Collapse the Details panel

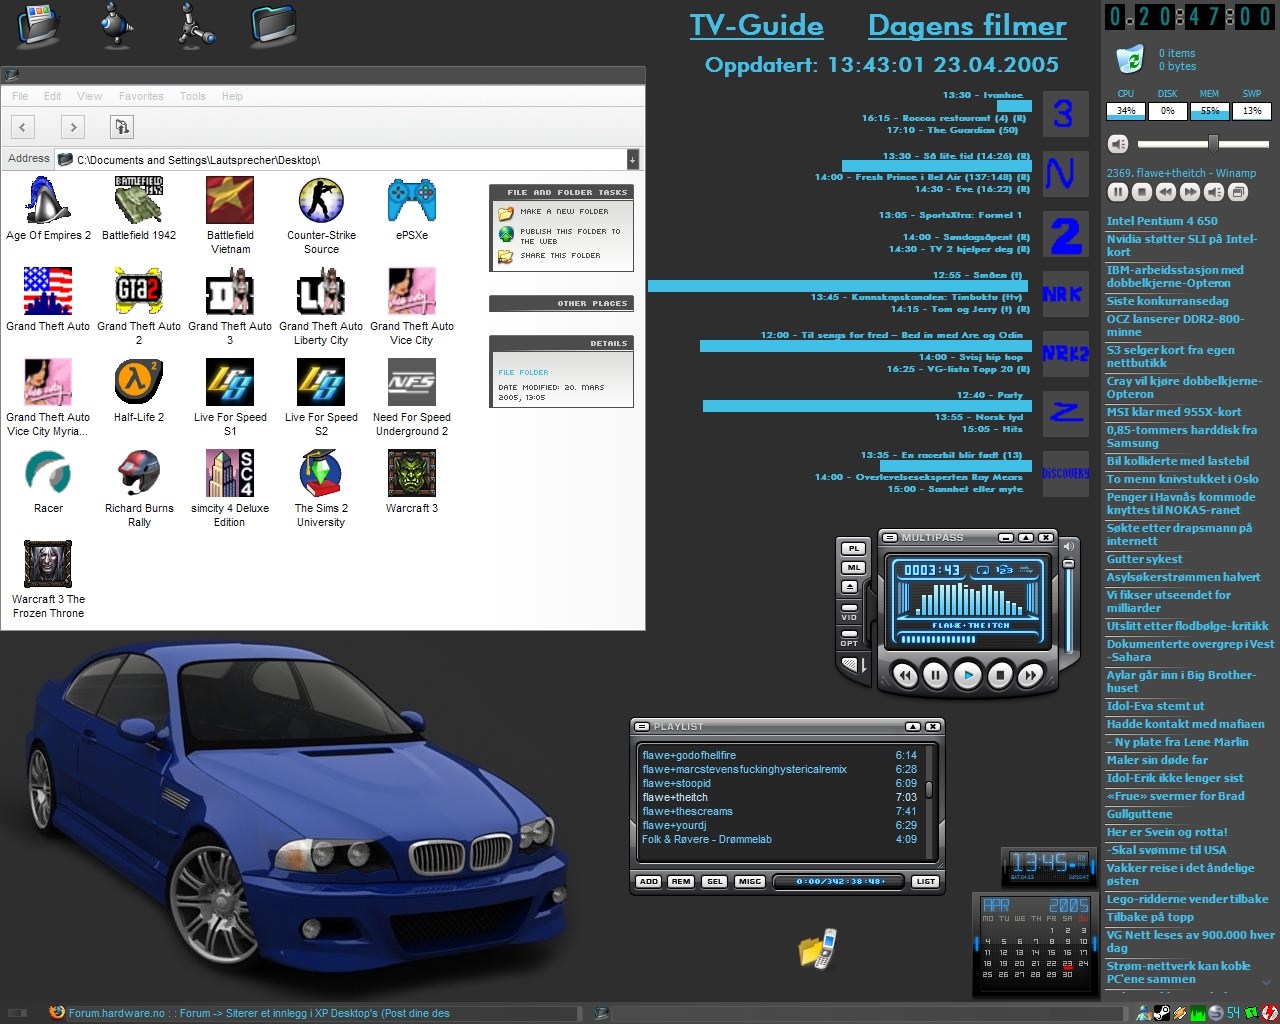coord(561,343)
